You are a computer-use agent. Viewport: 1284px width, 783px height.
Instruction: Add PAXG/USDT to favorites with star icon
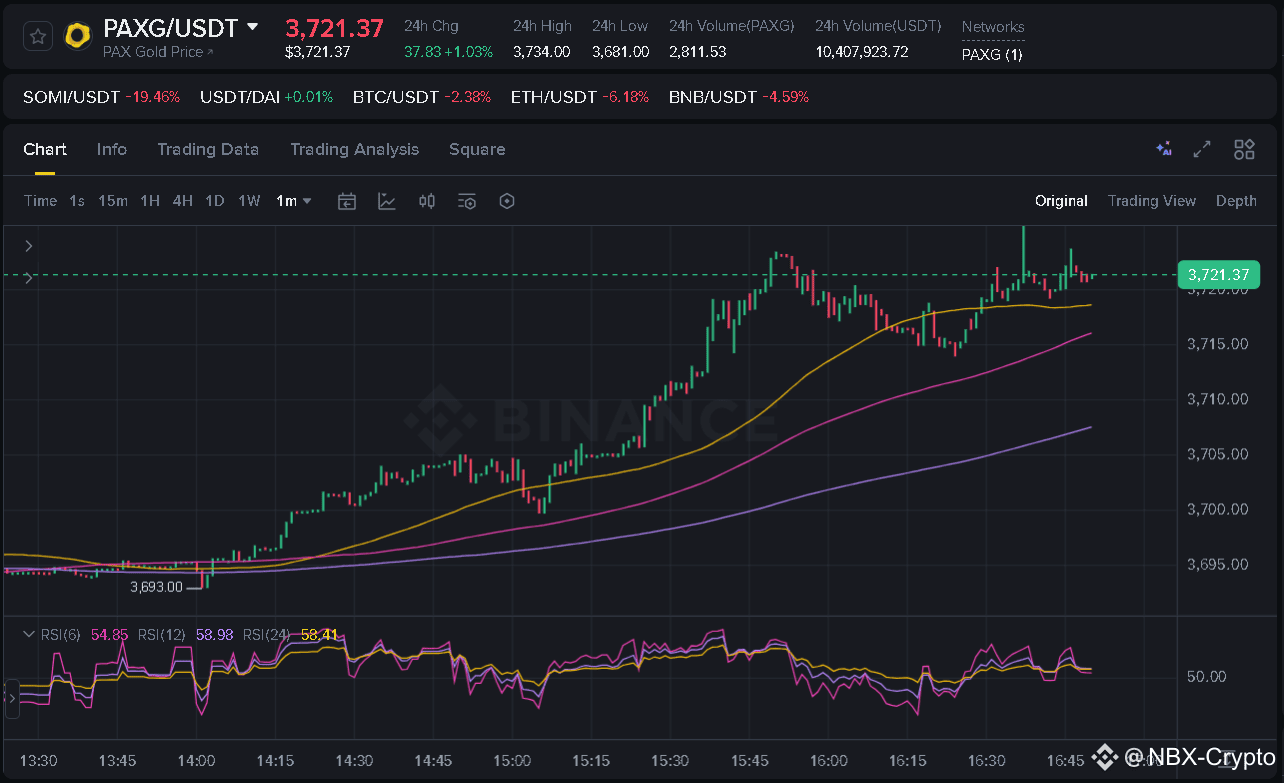(37, 37)
